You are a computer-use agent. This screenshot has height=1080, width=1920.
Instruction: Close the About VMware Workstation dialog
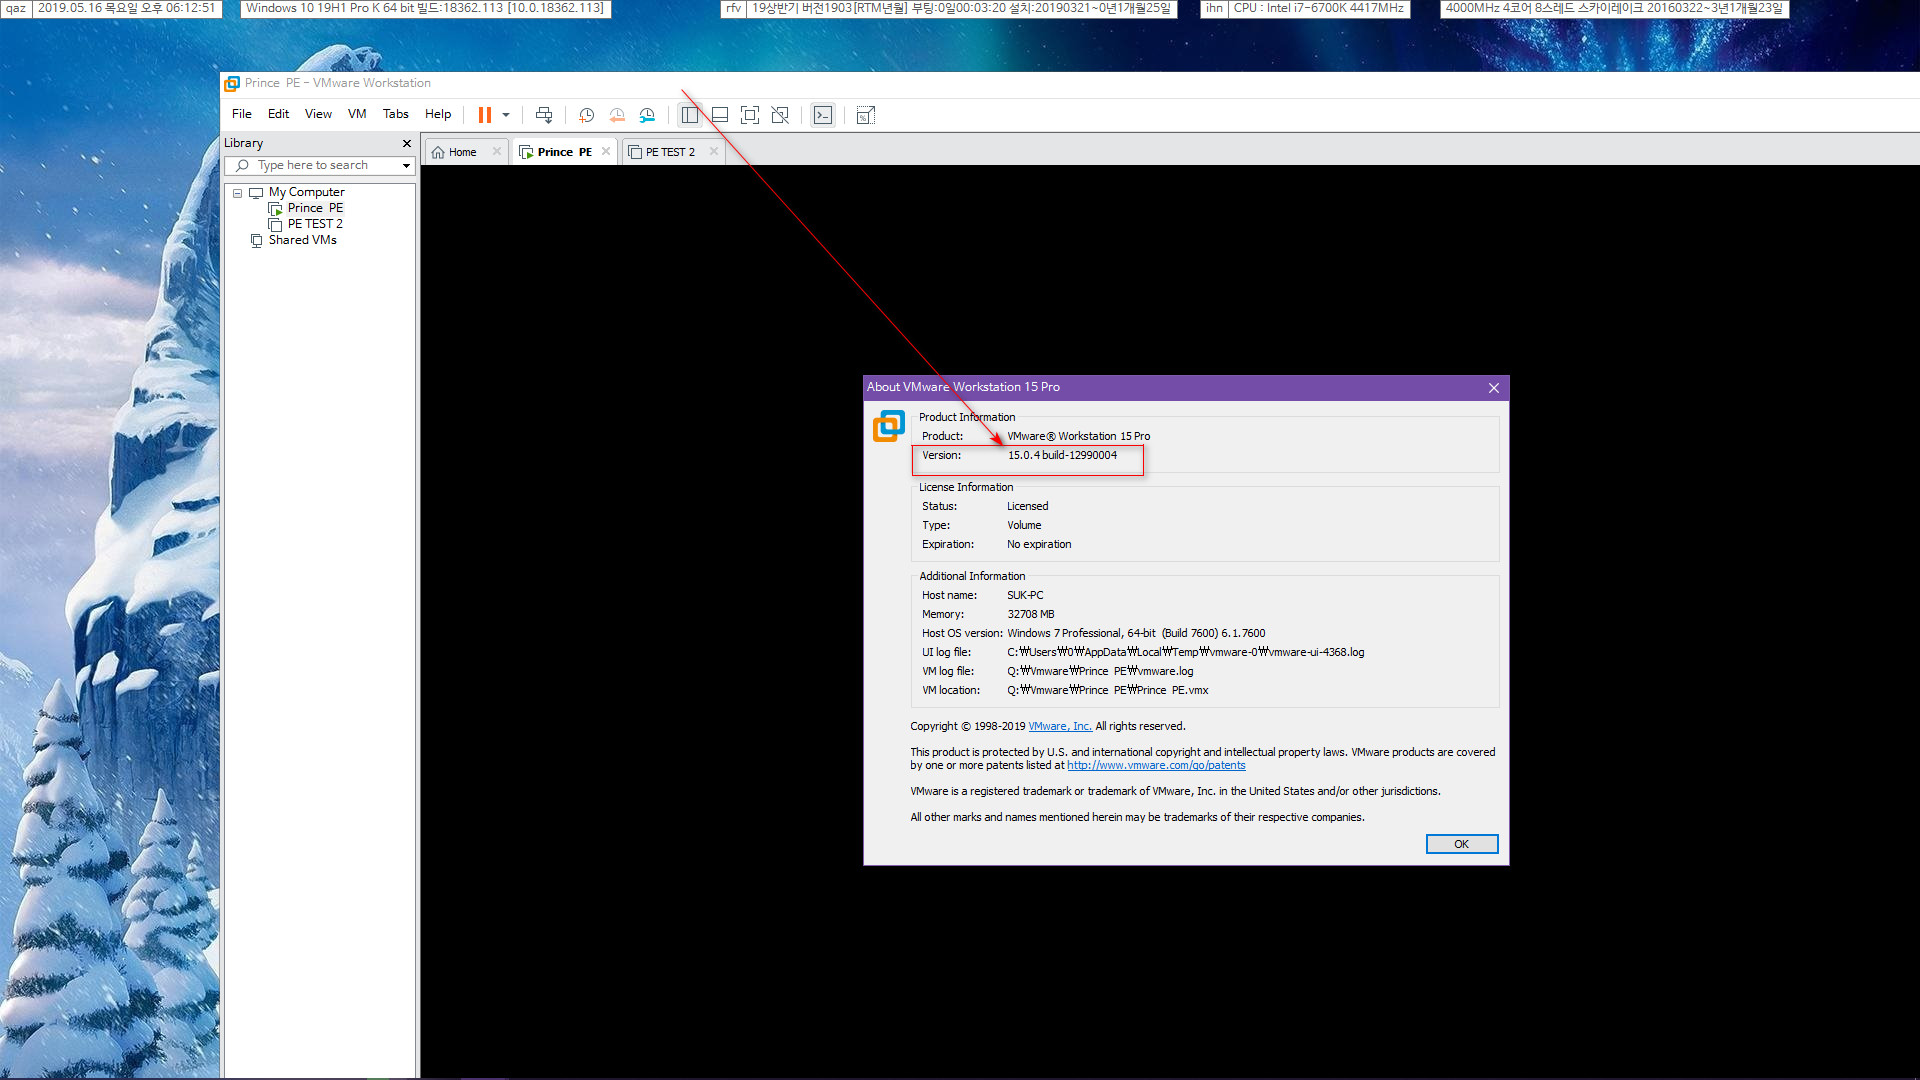pyautogui.click(x=1494, y=388)
